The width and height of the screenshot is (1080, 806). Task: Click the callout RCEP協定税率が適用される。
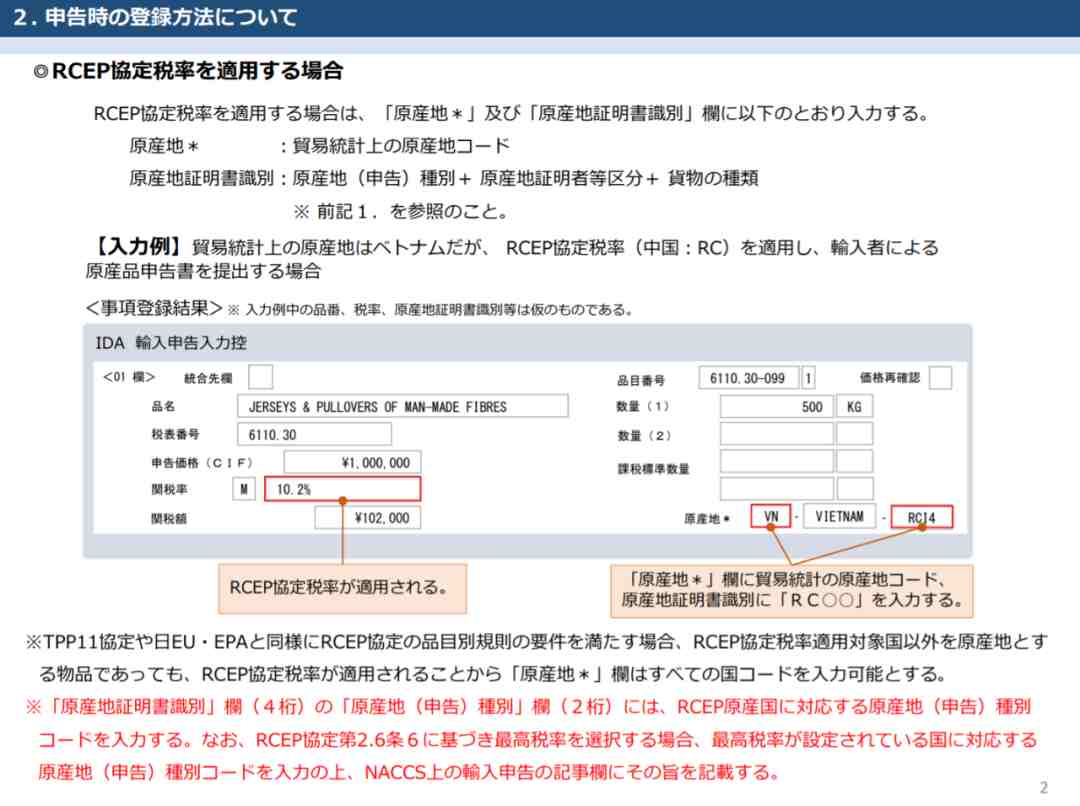[342, 588]
